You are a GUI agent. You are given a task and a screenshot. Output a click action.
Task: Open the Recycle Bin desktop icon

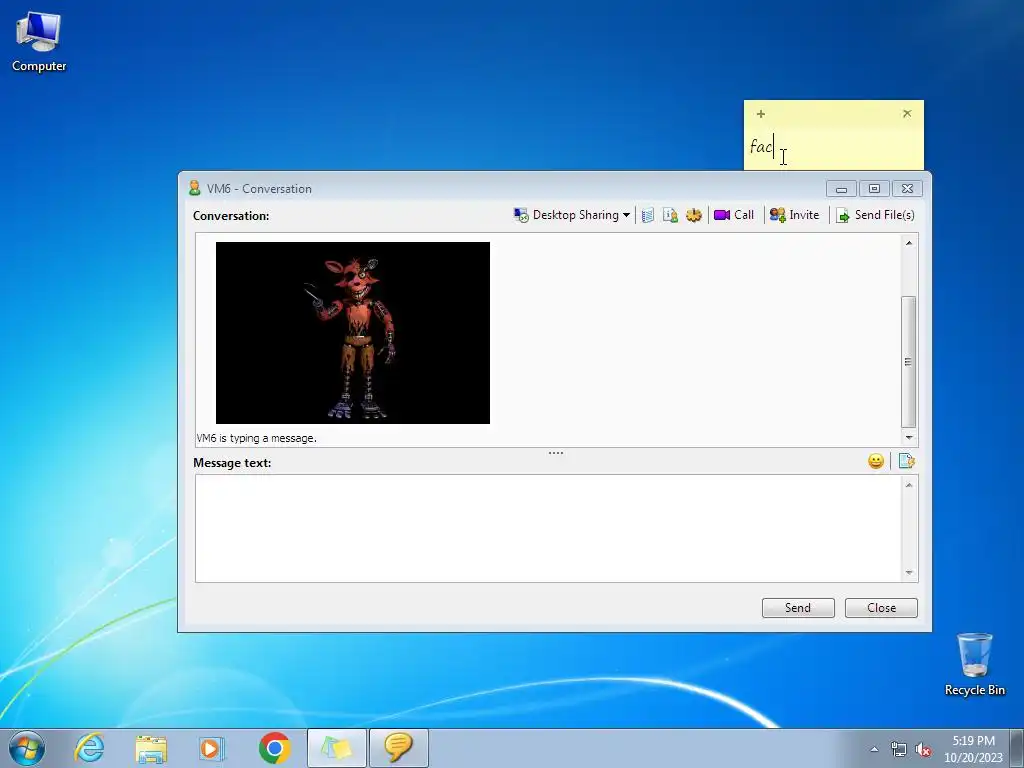click(974, 665)
